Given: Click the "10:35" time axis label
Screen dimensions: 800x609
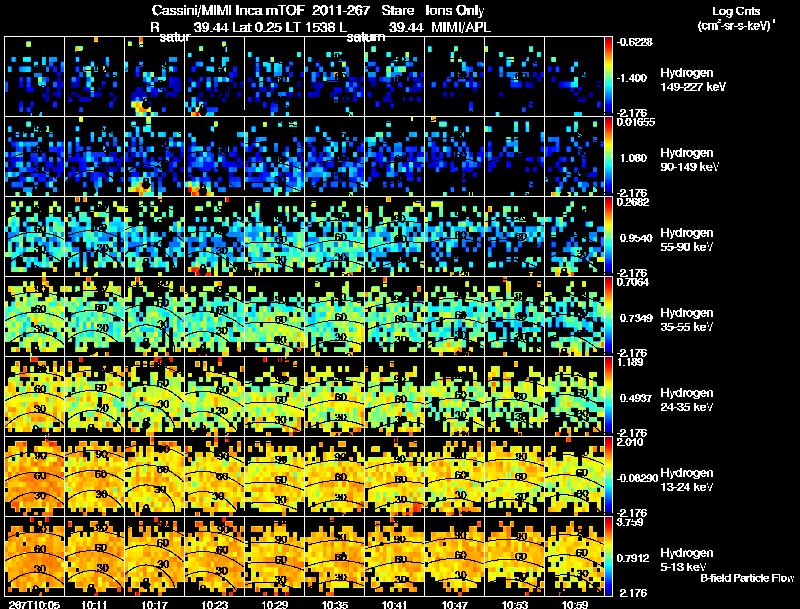Looking at the screenshot, I should click(x=335, y=604).
